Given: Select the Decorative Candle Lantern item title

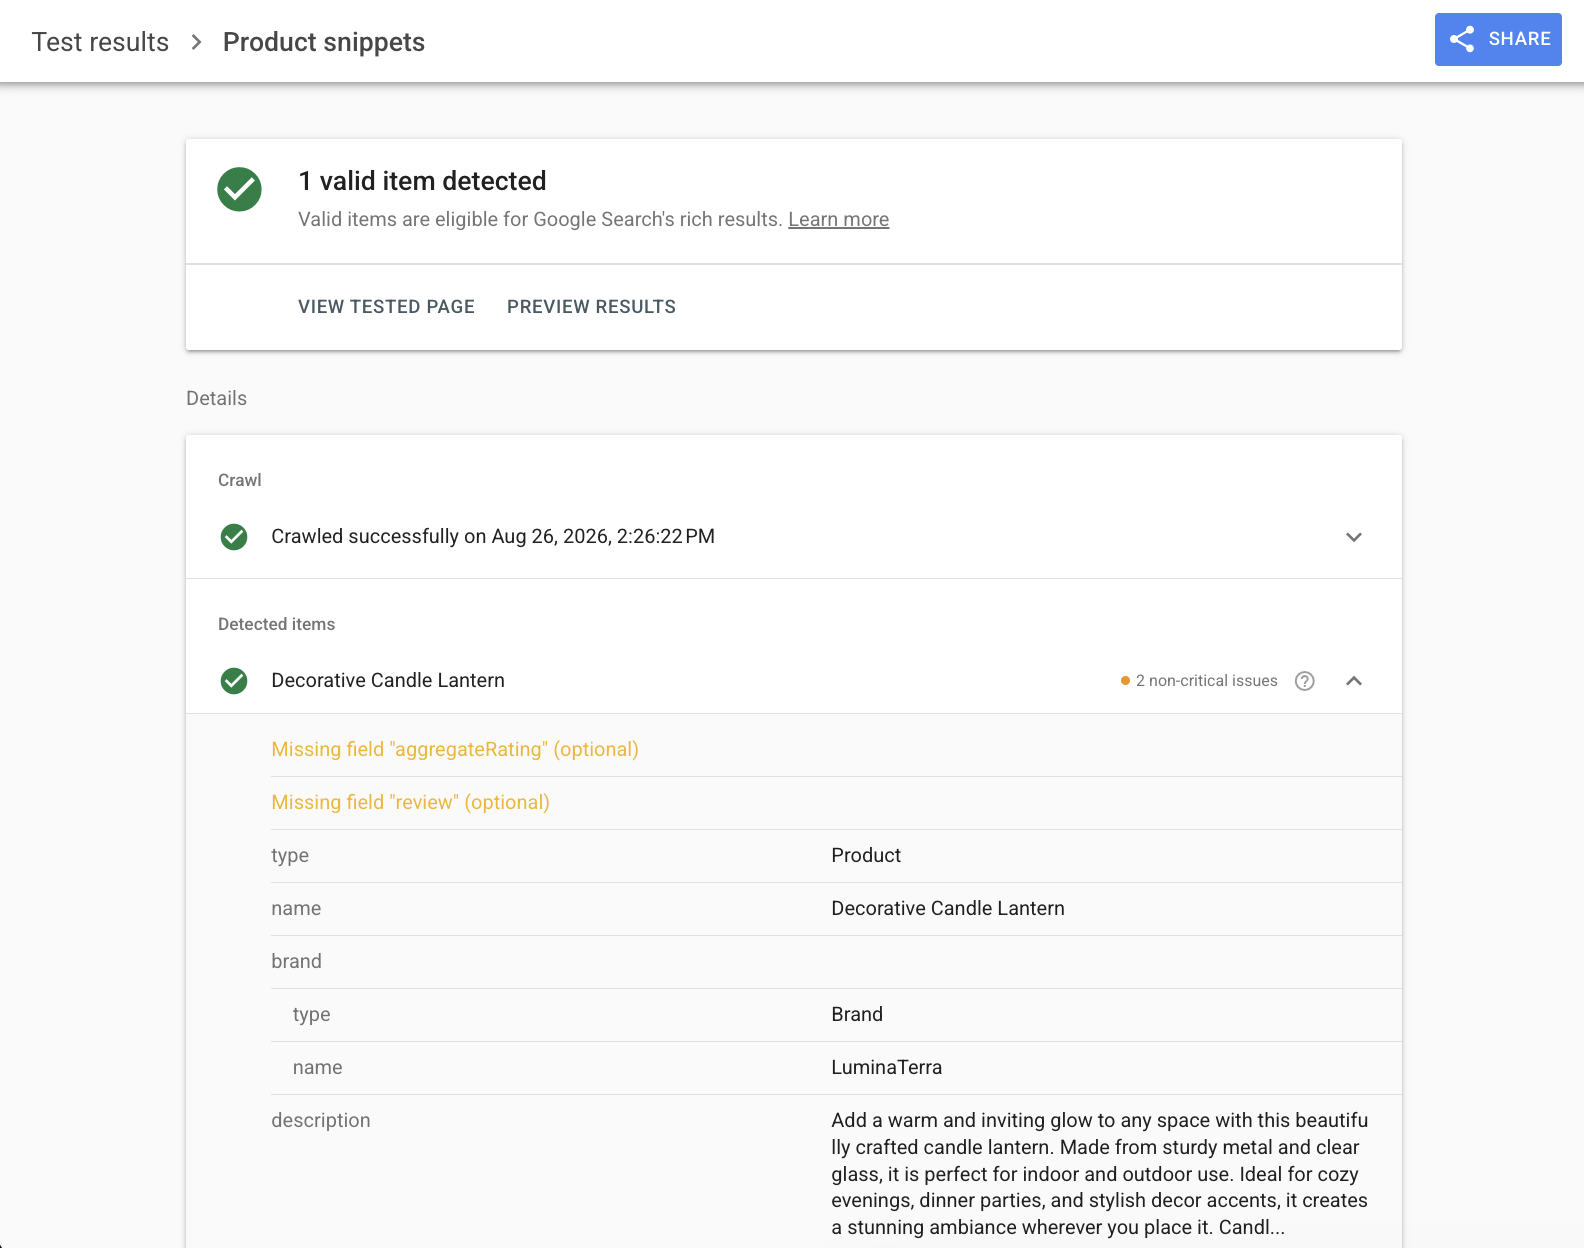Looking at the screenshot, I should coord(388,681).
